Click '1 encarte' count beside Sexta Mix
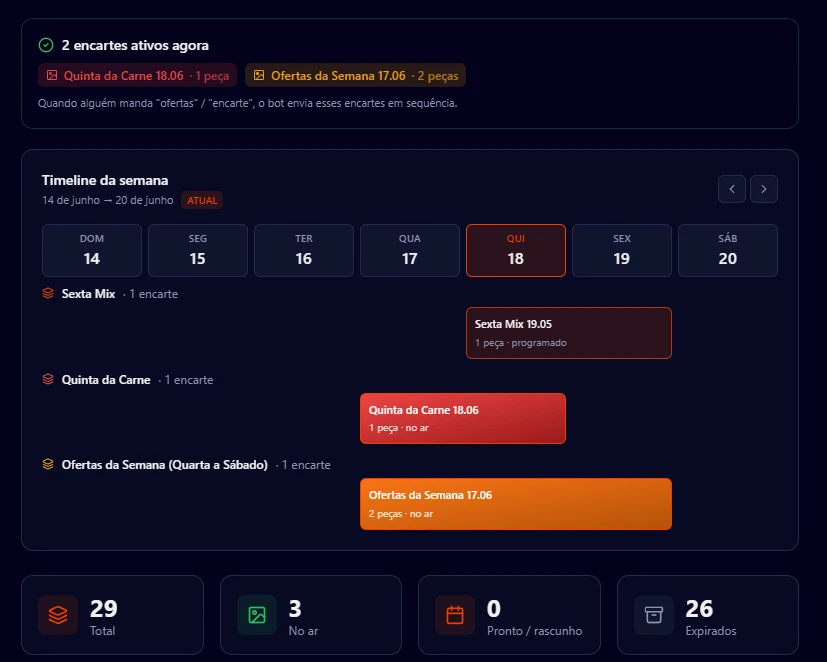This screenshot has width=827, height=662. pyautogui.click(x=153, y=294)
